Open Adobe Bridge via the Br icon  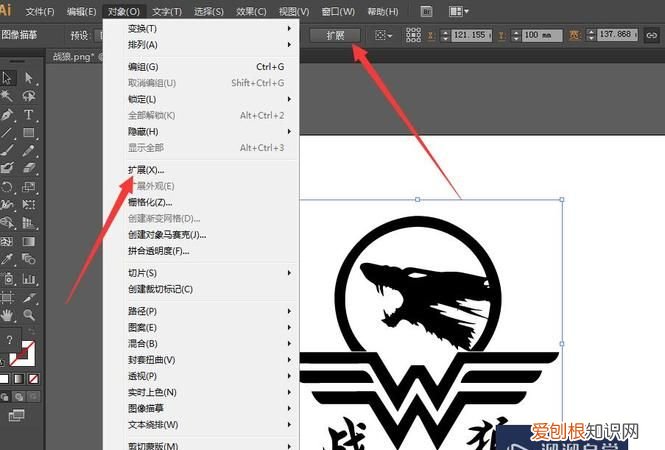coord(427,11)
